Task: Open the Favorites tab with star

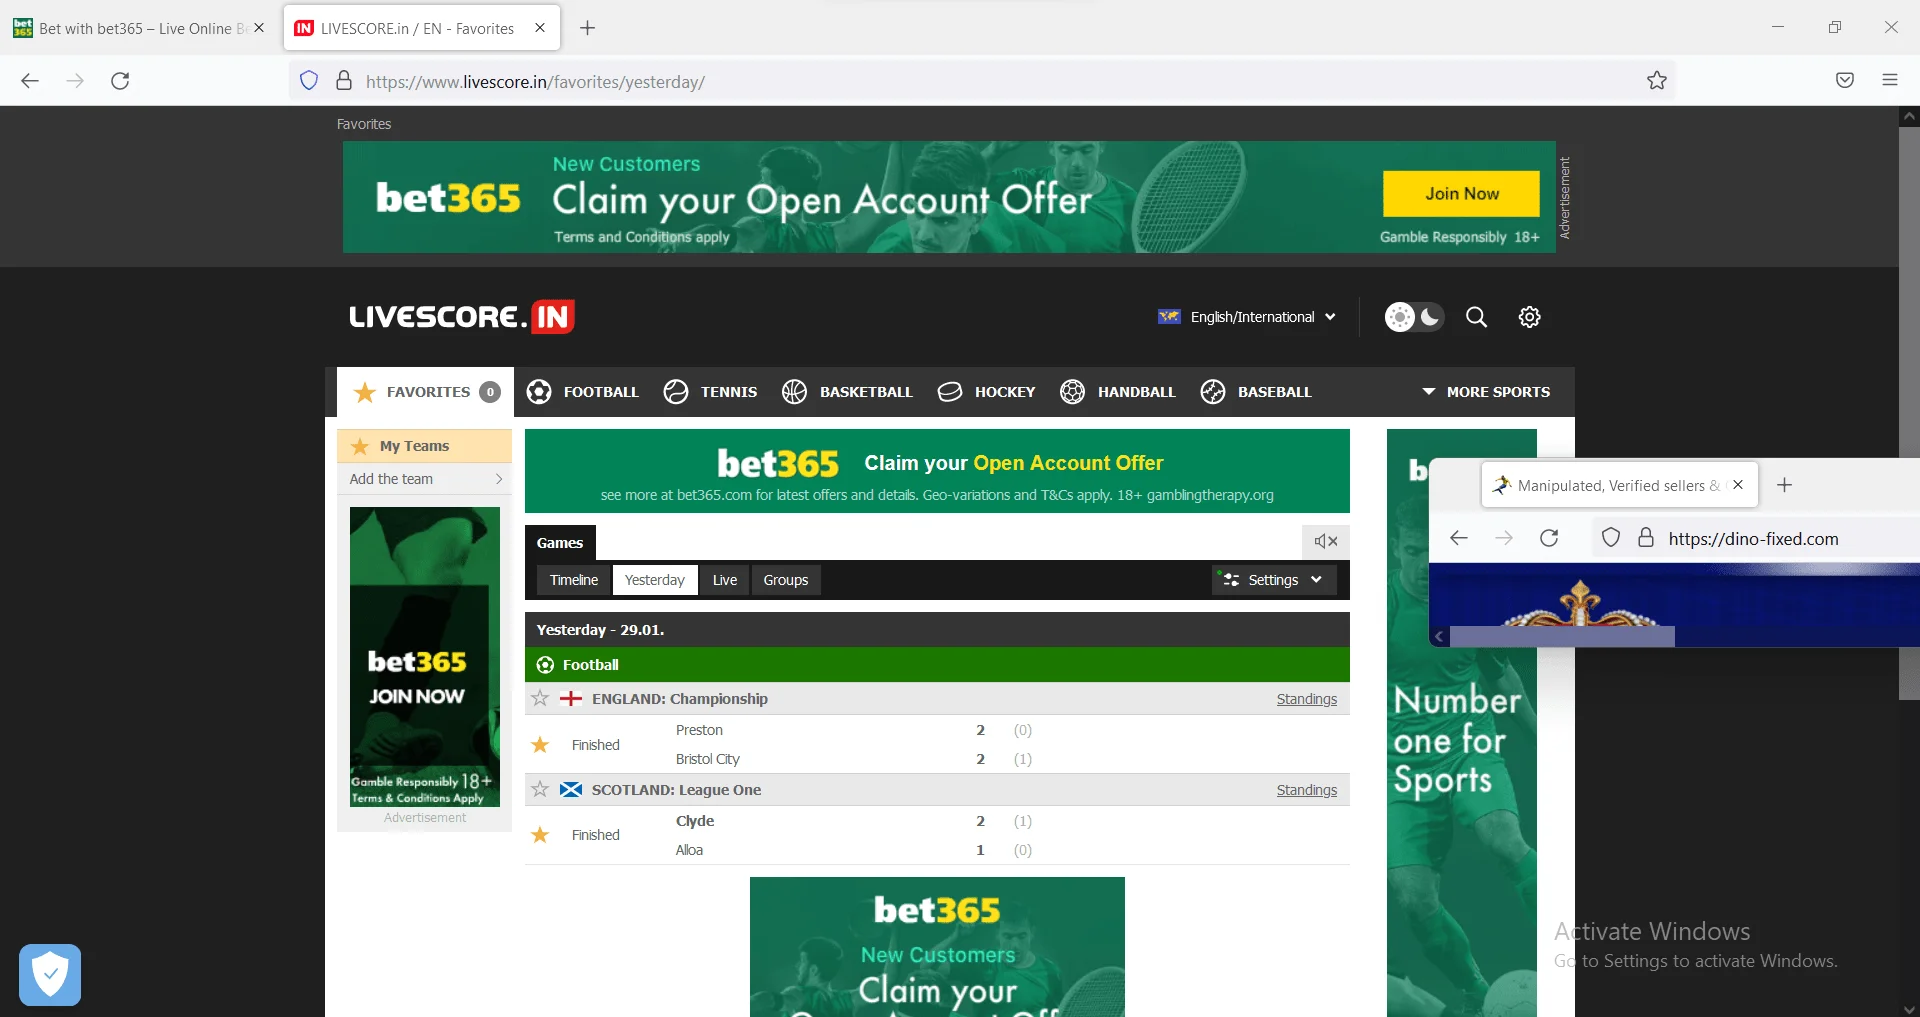Action: pyautogui.click(x=426, y=392)
